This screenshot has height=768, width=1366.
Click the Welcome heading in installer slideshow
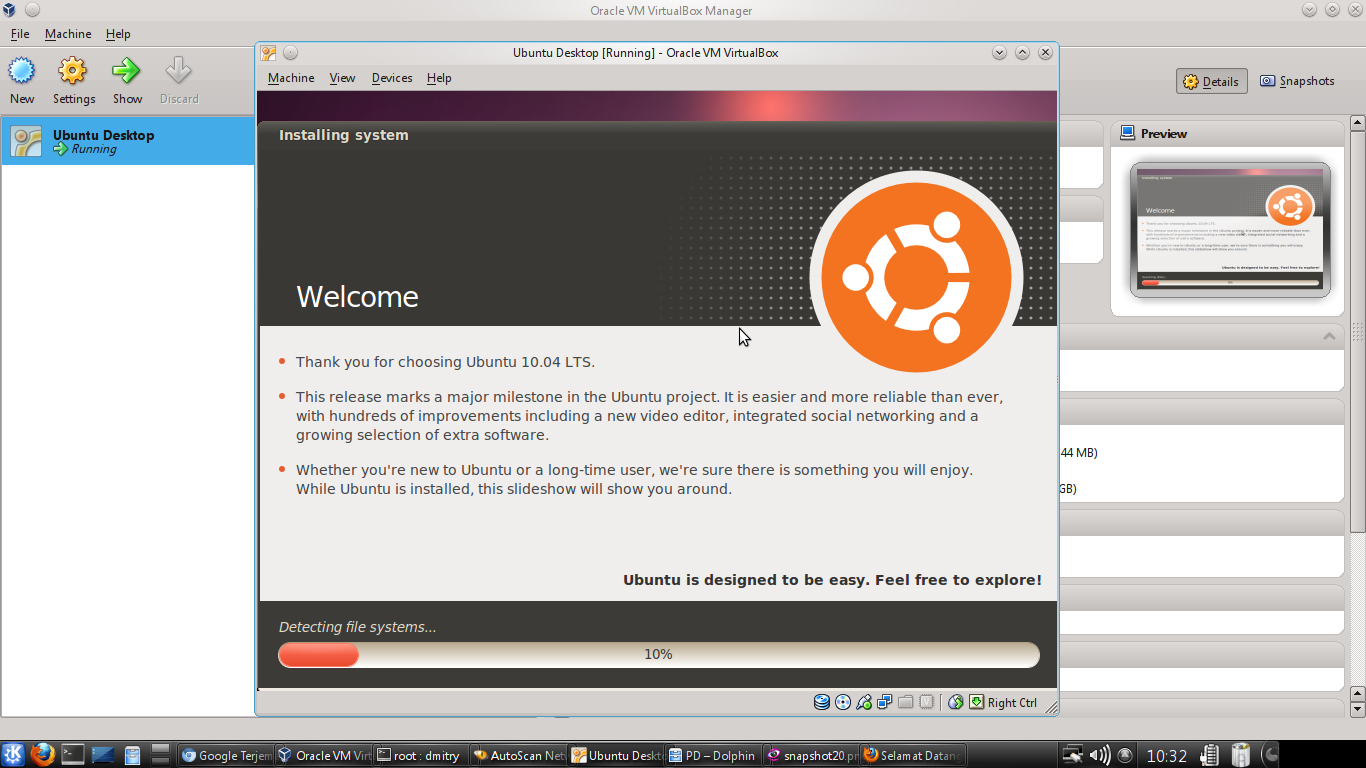point(357,297)
